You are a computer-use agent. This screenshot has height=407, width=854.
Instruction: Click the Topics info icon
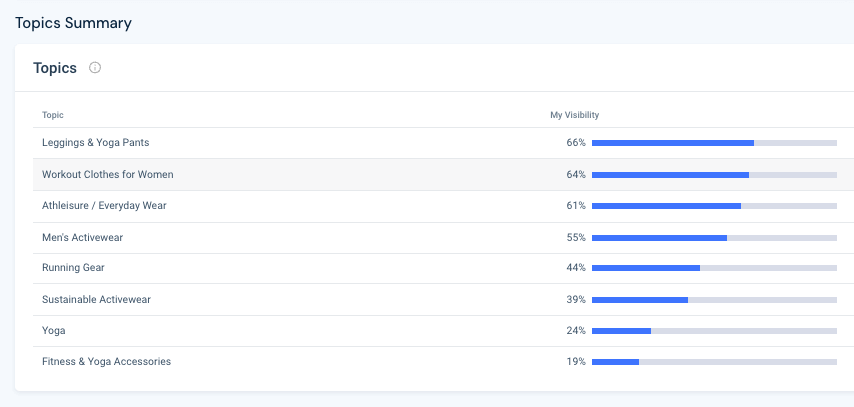(95, 68)
